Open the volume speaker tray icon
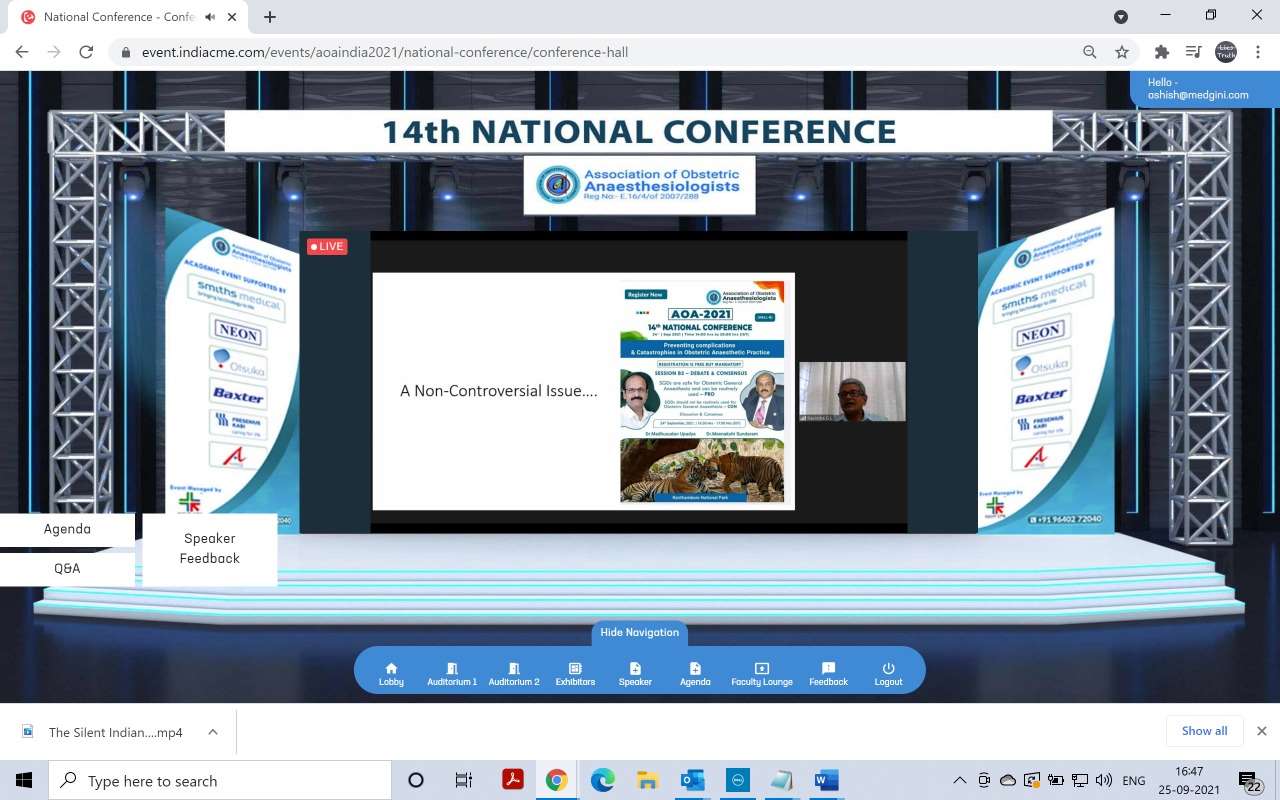Screen dimensions: 1280x800 pos(1104,781)
